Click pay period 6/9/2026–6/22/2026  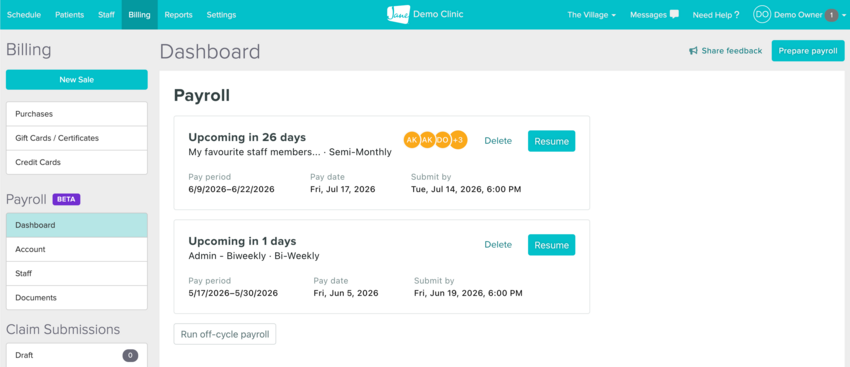click(x=231, y=189)
